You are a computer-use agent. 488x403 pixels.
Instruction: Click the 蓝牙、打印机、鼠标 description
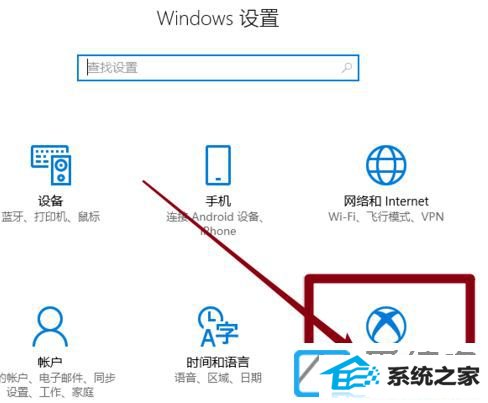click(x=51, y=217)
